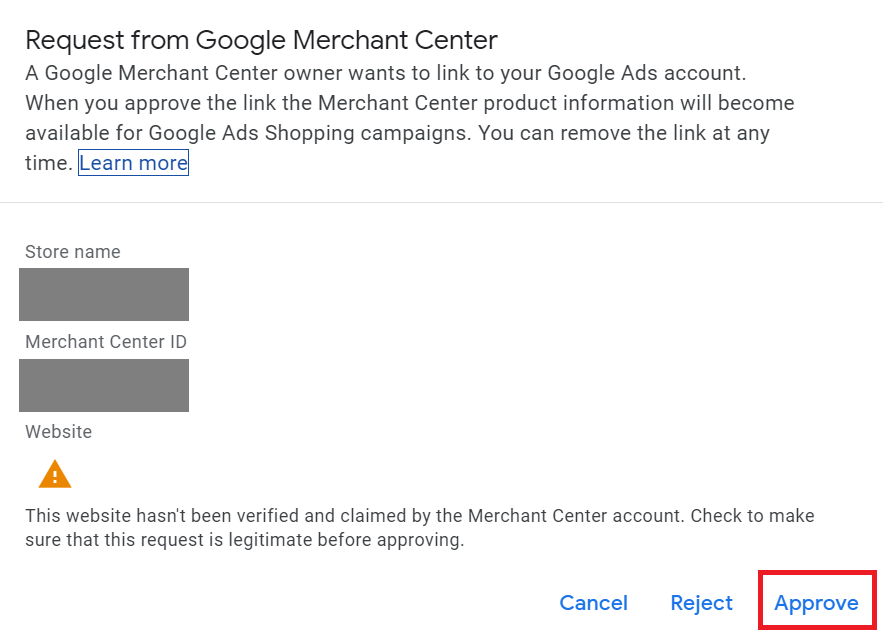883x631 pixels.
Task: Click the legitimate before approving text line
Action: 244,540
